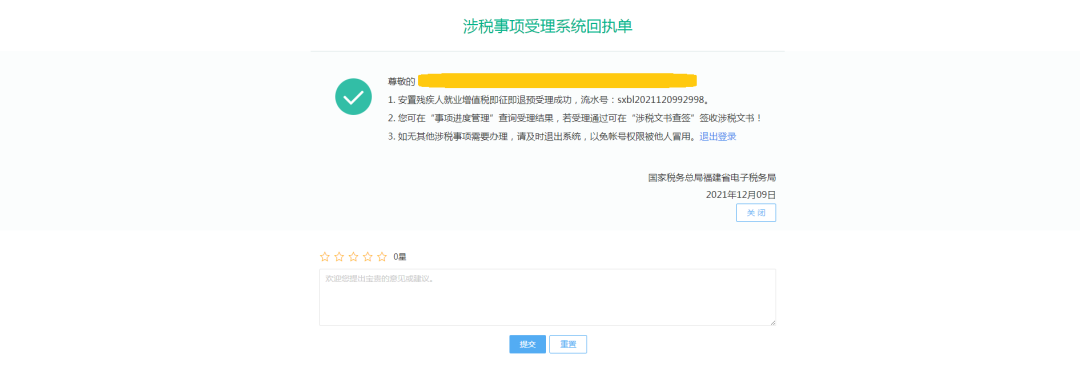Click the 涉税事项受理系统回执单 page title
1080x370 pixels.
[548, 26]
